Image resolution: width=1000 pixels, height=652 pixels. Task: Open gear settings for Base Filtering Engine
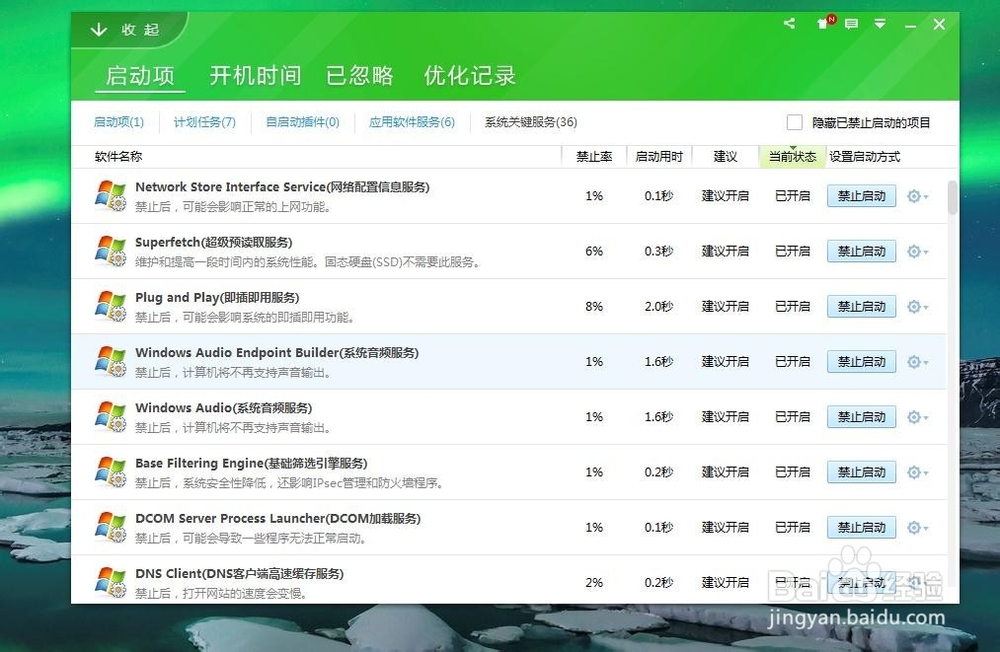coord(917,473)
